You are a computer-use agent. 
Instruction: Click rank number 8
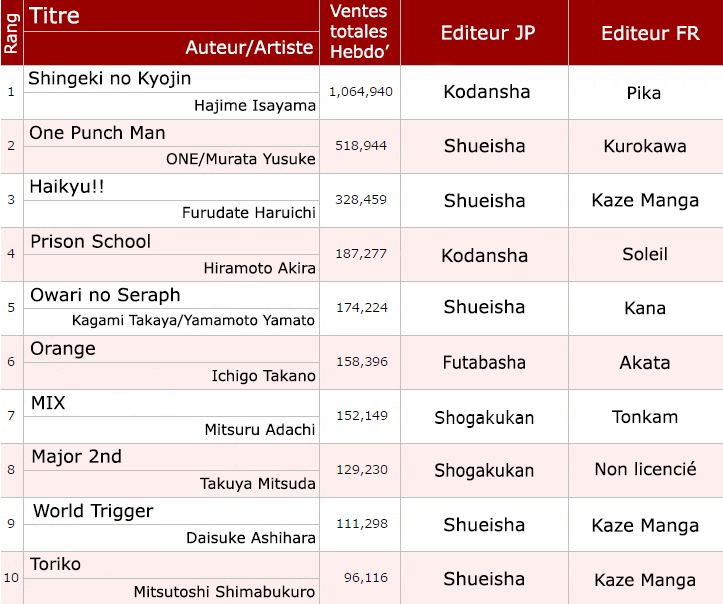click(x=11, y=470)
